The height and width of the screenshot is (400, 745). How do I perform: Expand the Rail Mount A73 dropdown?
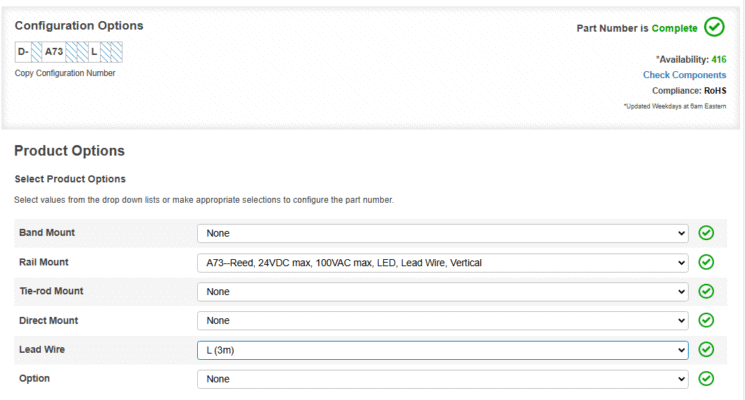click(x=442, y=262)
